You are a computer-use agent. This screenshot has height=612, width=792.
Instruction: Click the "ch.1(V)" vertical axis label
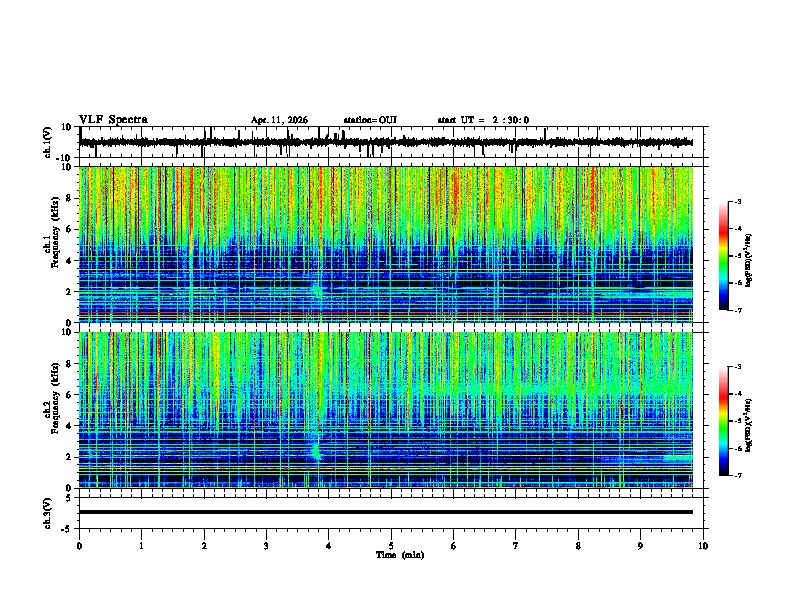(x=48, y=142)
